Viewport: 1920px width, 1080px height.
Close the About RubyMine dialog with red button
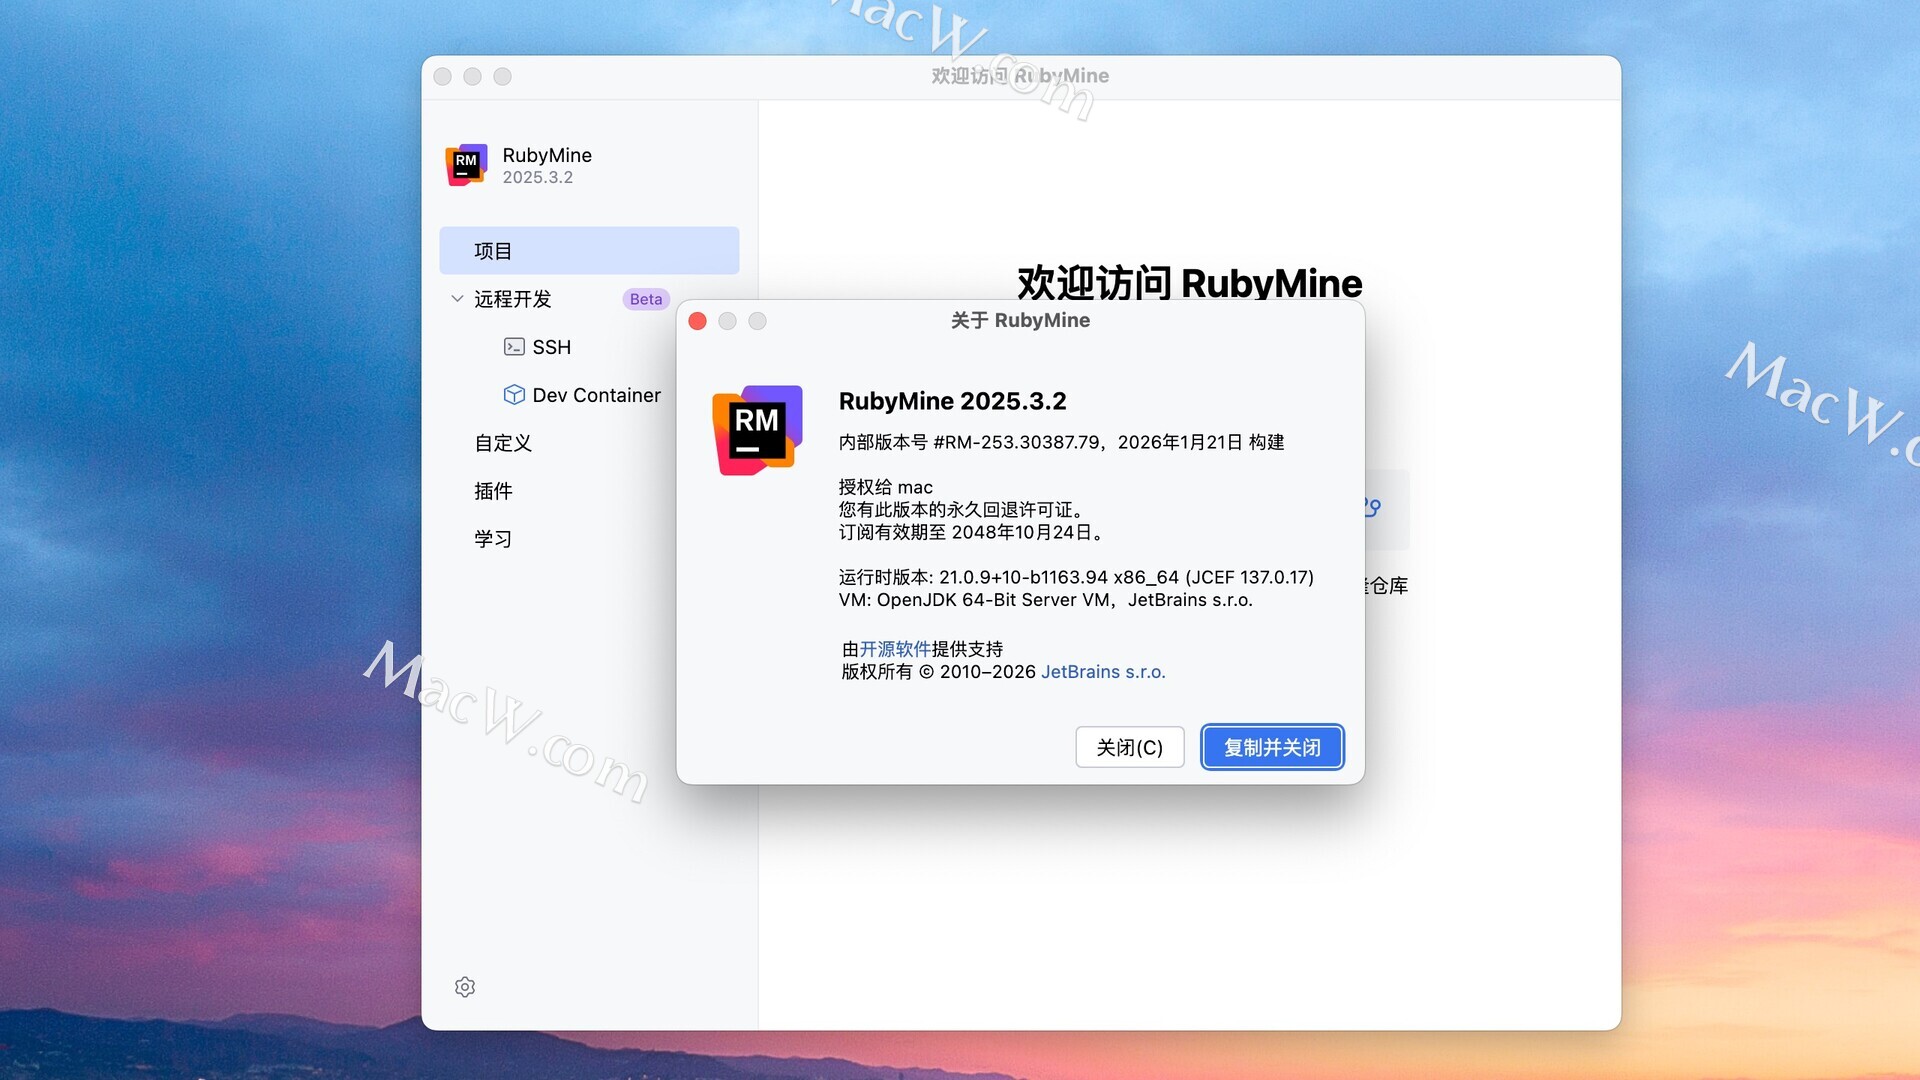(698, 321)
